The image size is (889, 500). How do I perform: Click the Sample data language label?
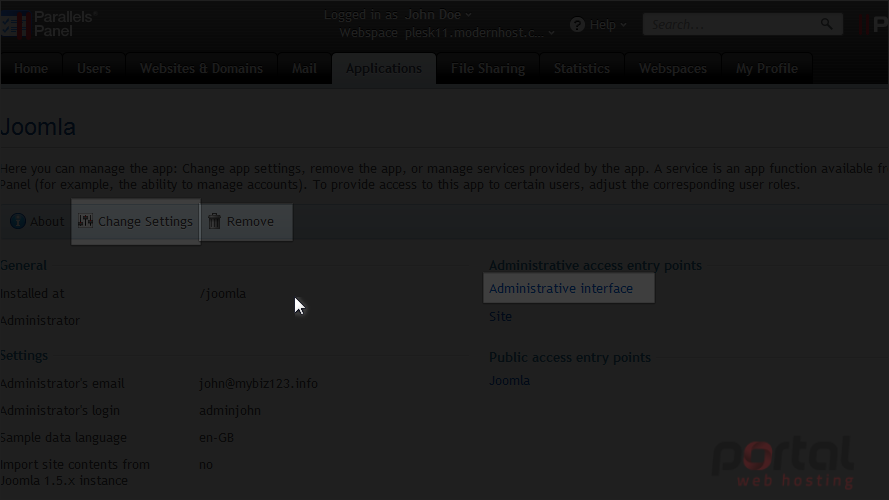[63, 438]
